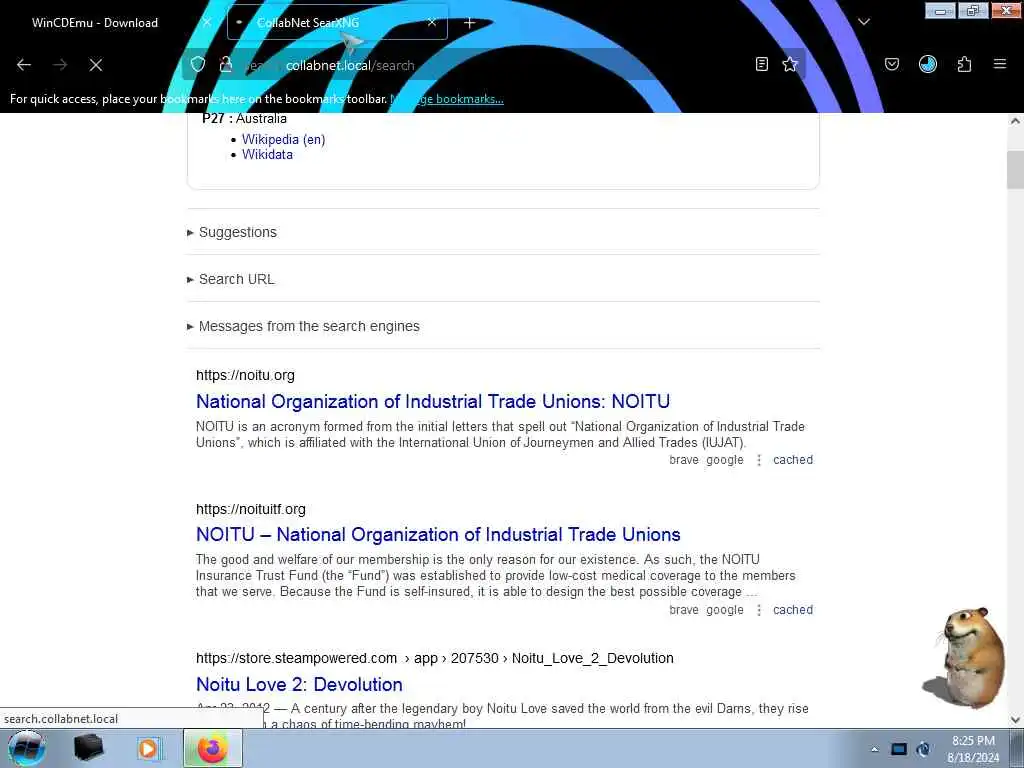Open the Windows Start button
Image resolution: width=1024 pixels, height=768 pixels.
[x=27, y=748]
